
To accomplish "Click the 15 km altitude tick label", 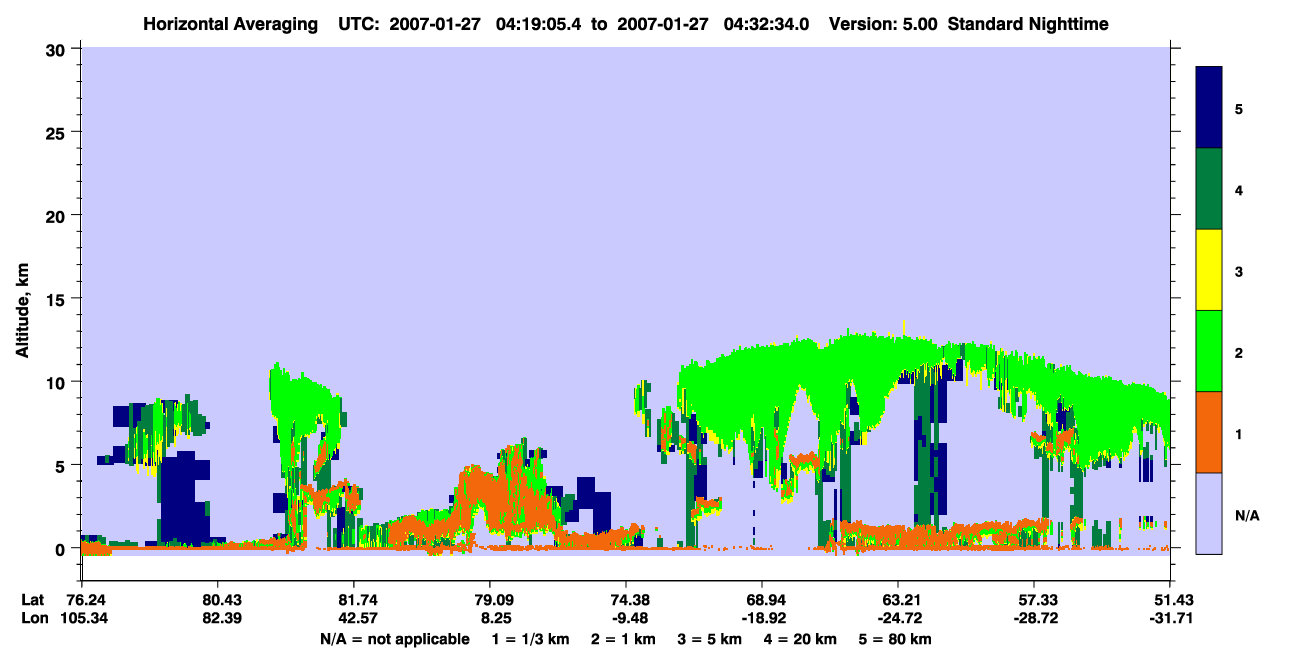I will (x=58, y=299).
